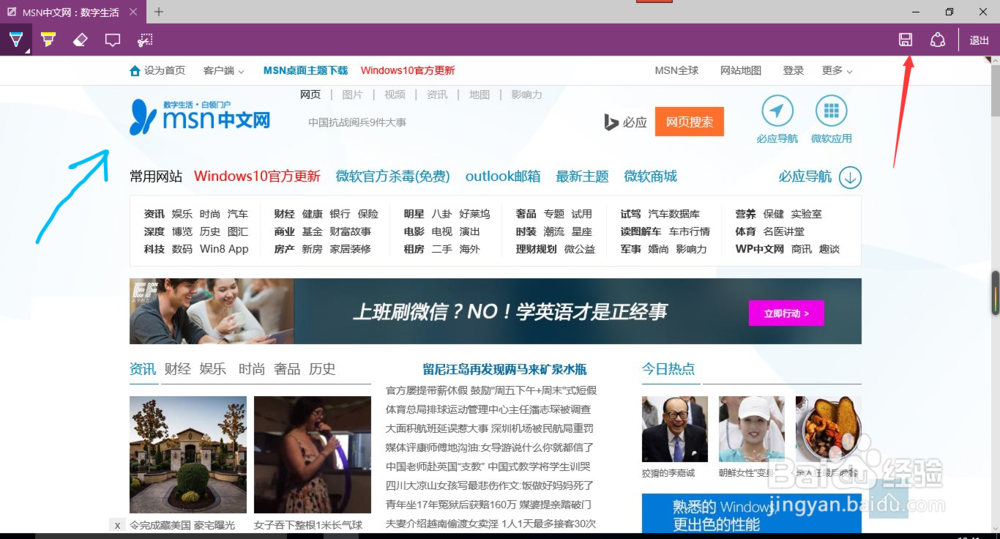Viewport: 1000px width, 539px height.
Task: Switch to the 财经 news tab
Action: pos(177,369)
